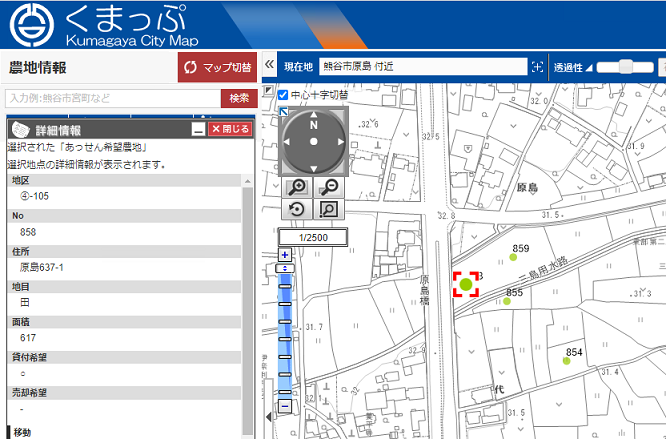This screenshot has width=666, height=439.
Task: Minimize the 詳細情報 panel
Action: point(198,129)
